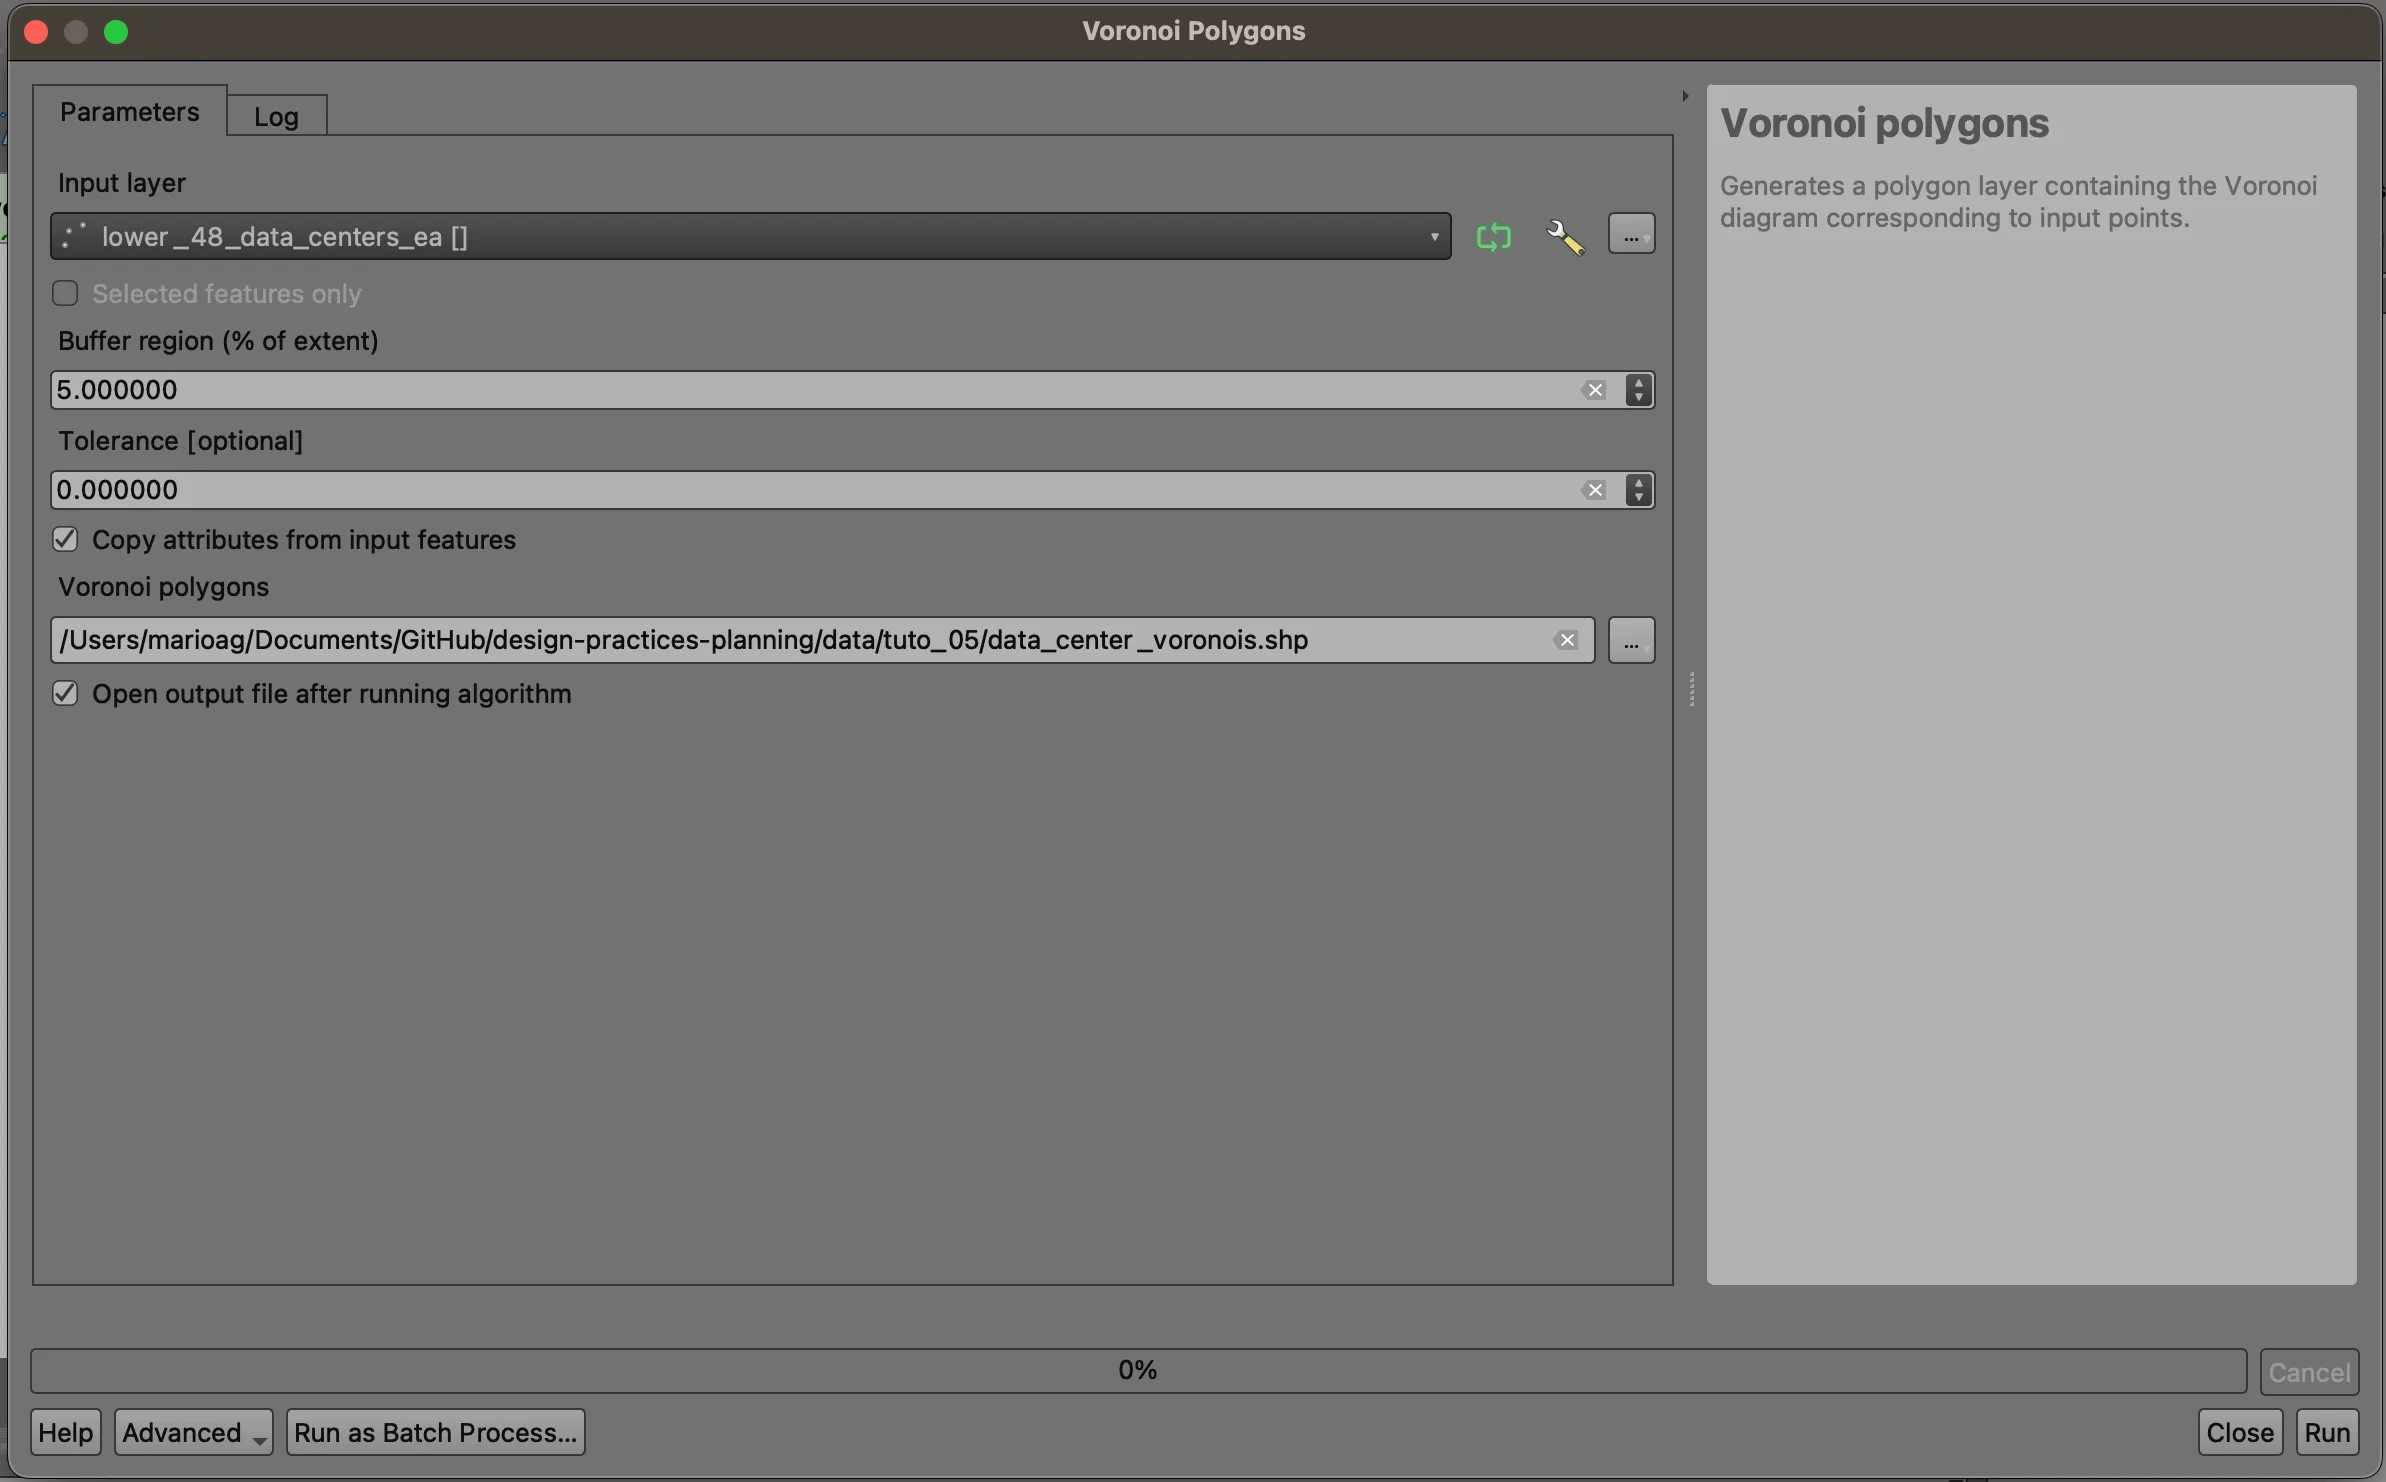Toggle the Selected features only checkbox
The width and height of the screenshot is (2386, 1482).
63,294
